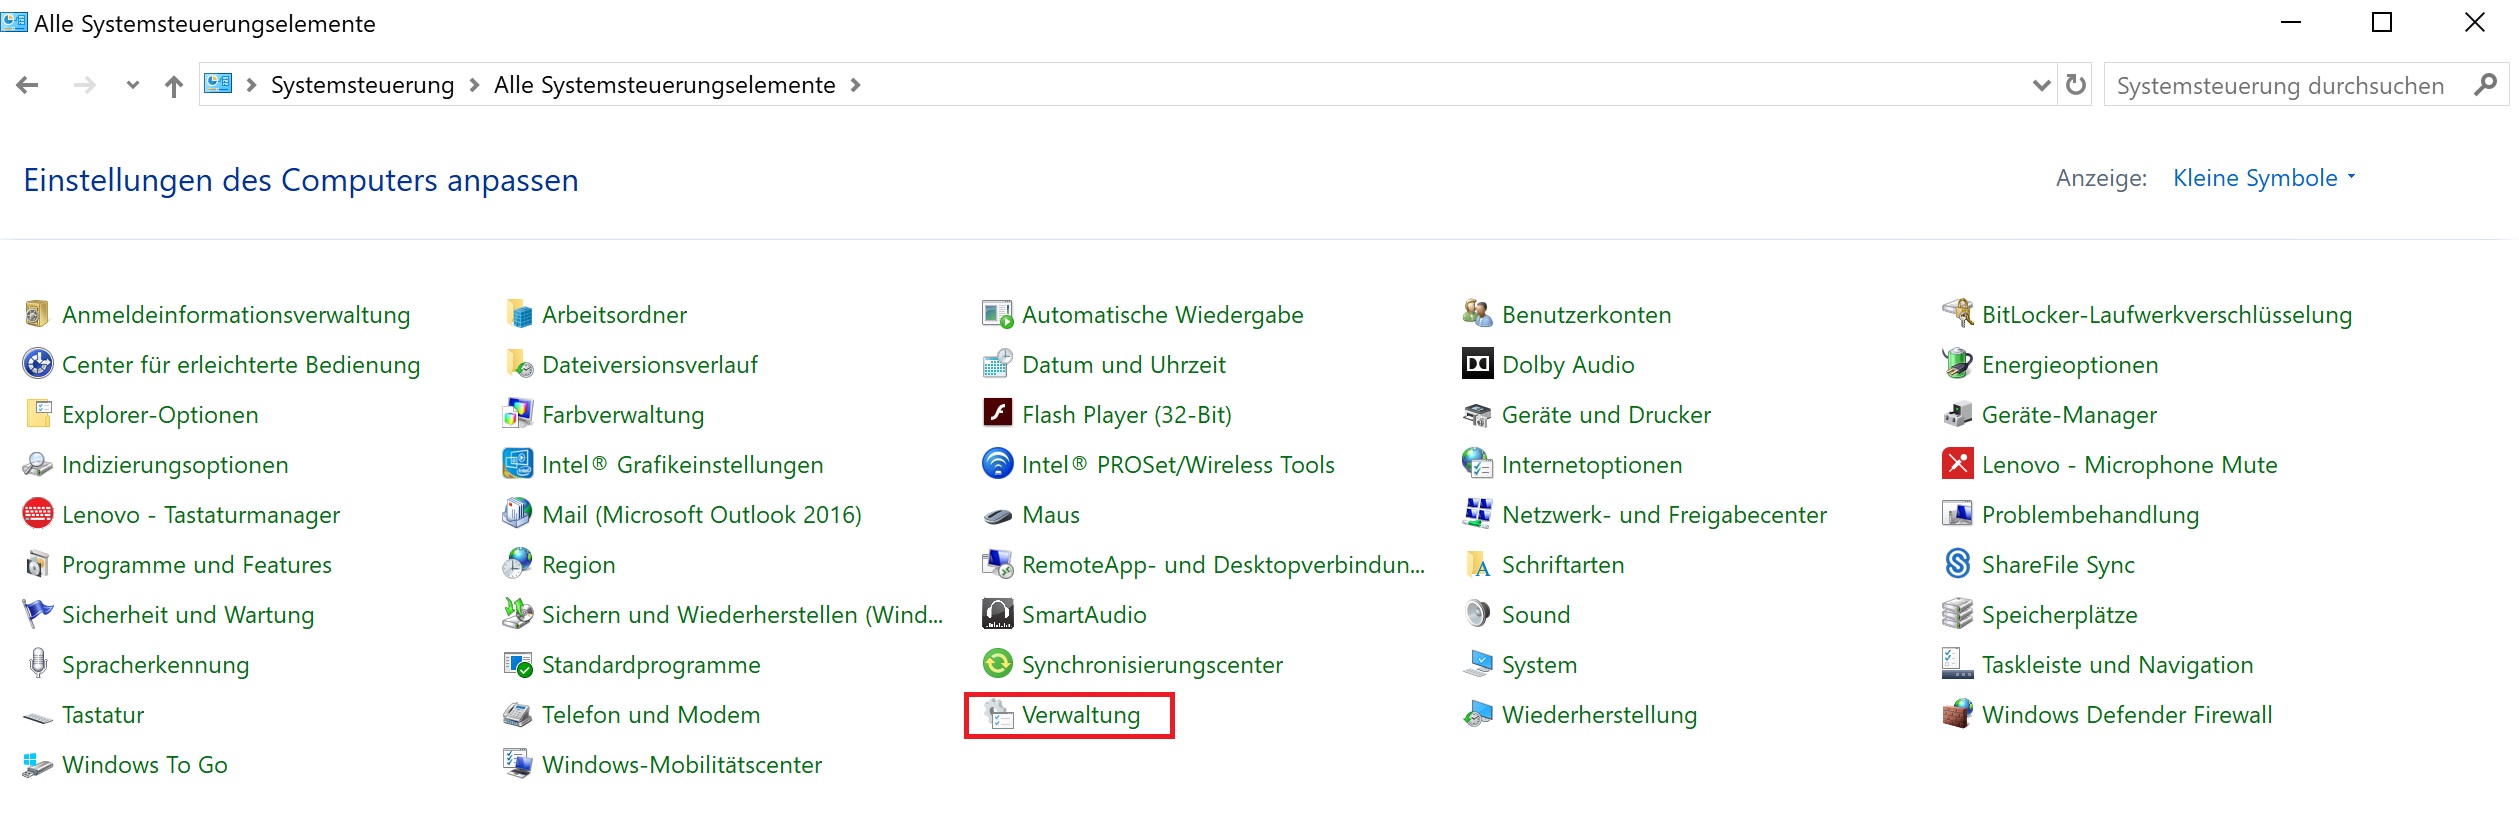Click the Center für erleichterte Bedienung icon
This screenshot has height=825, width=2519.
[x=37, y=364]
